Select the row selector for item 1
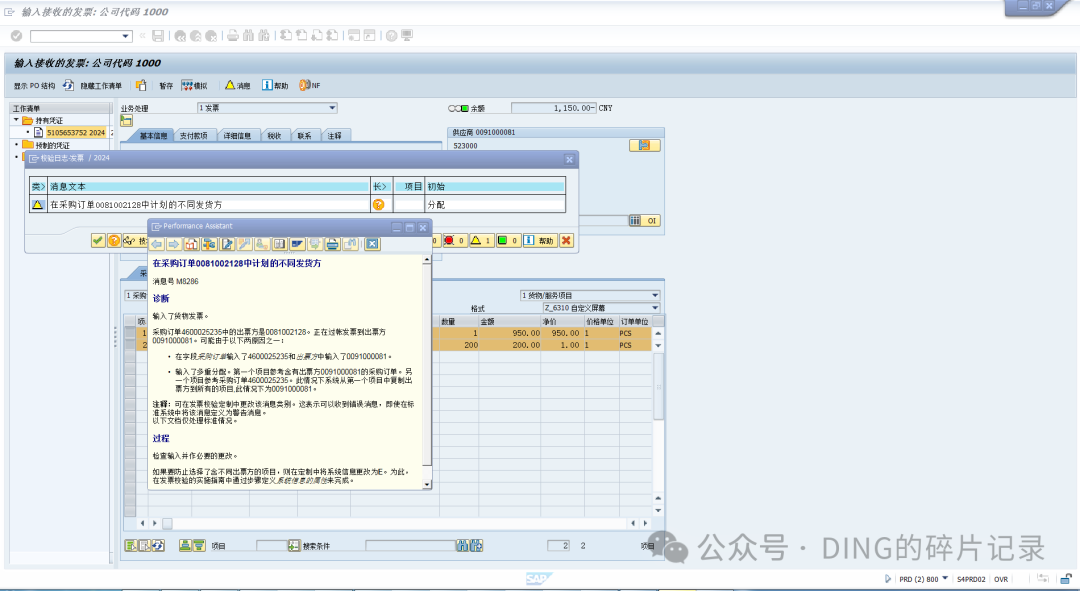The width and height of the screenshot is (1080, 591). coord(129,333)
